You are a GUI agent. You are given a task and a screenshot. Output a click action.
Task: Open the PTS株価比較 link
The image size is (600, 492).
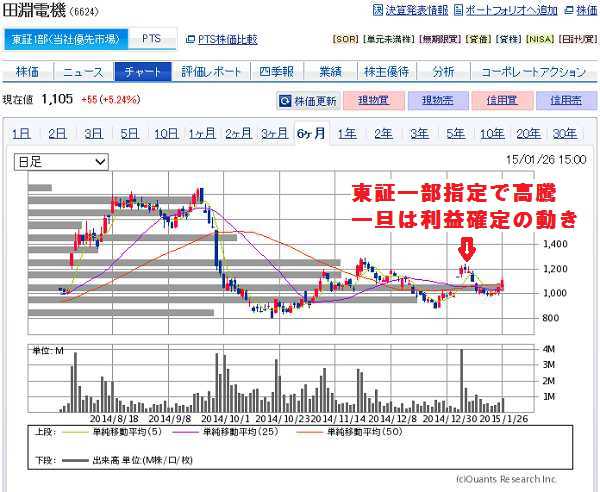click(x=228, y=39)
